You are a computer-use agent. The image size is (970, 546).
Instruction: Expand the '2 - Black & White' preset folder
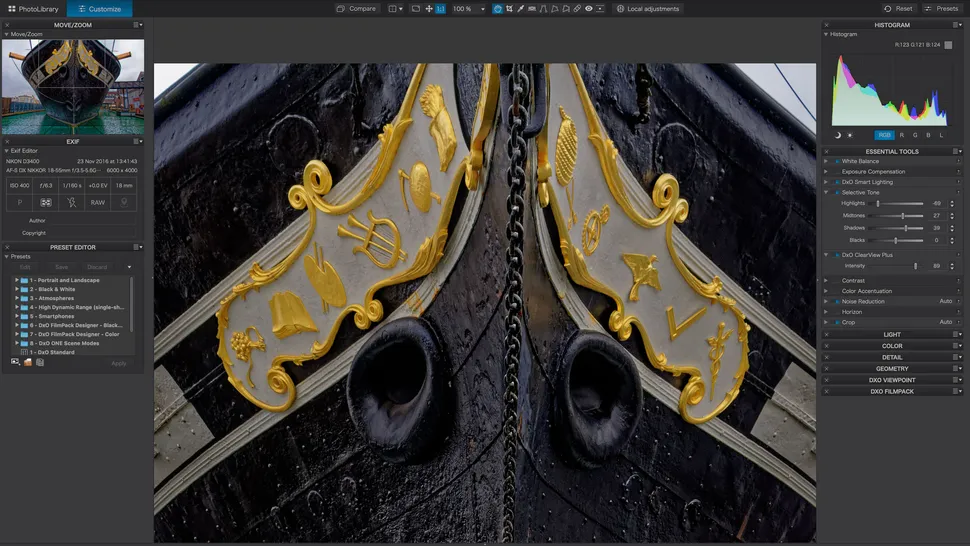(17, 289)
